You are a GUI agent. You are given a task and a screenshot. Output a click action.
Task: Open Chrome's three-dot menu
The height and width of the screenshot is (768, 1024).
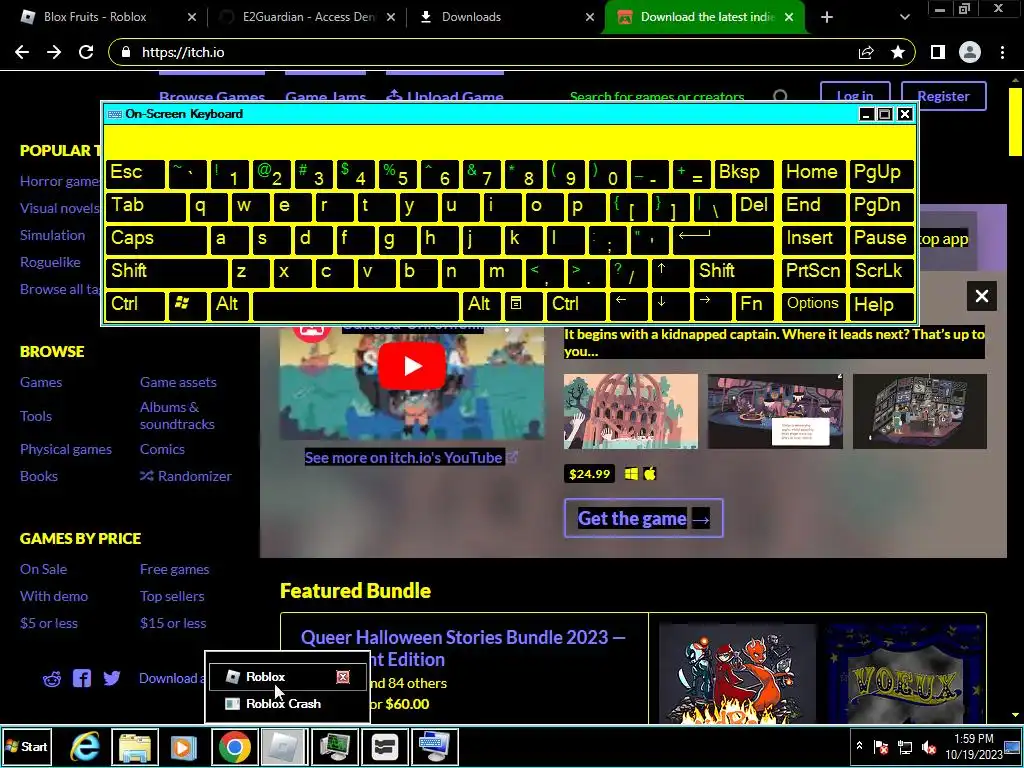click(1002, 52)
